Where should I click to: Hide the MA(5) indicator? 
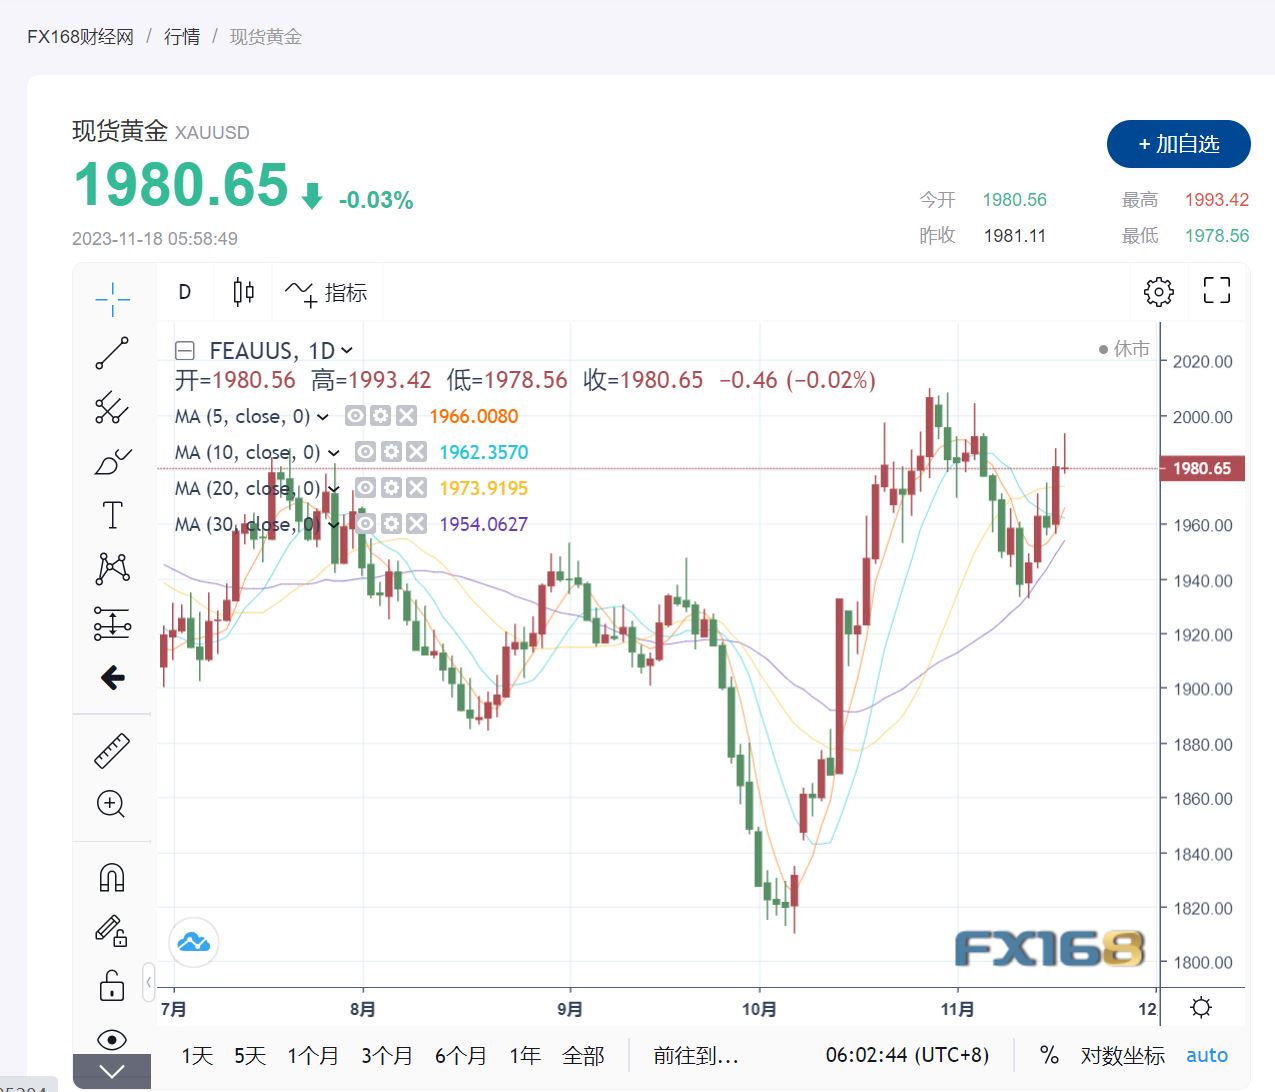[355, 416]
